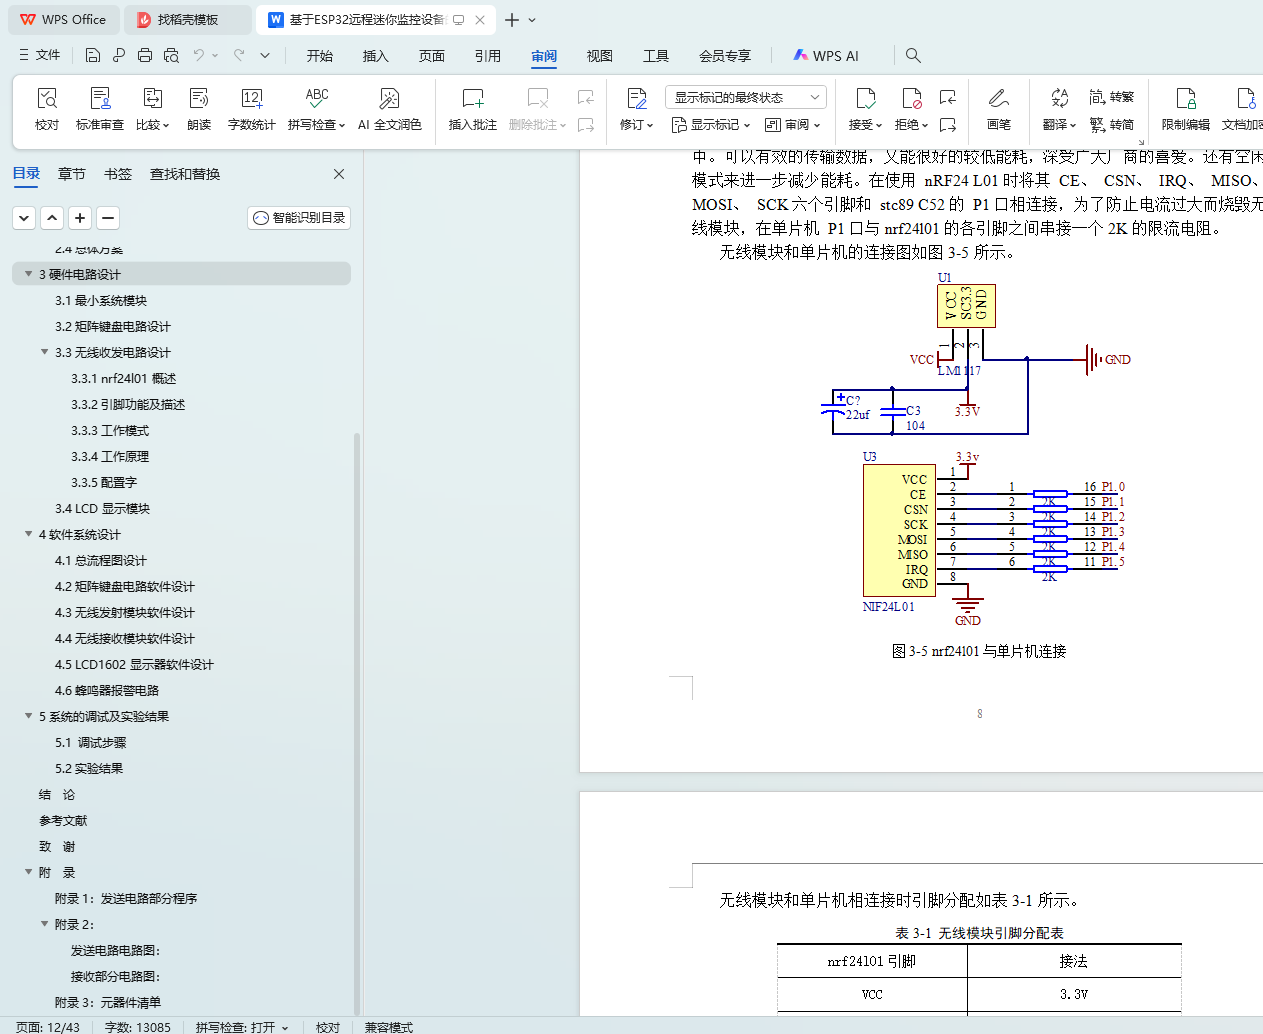
Task: Collapse the 附录 2 node
Action: point(44,924)
